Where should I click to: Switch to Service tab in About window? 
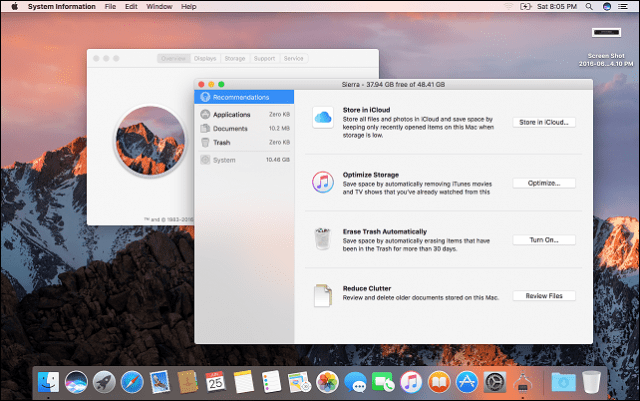click(293, 58)
